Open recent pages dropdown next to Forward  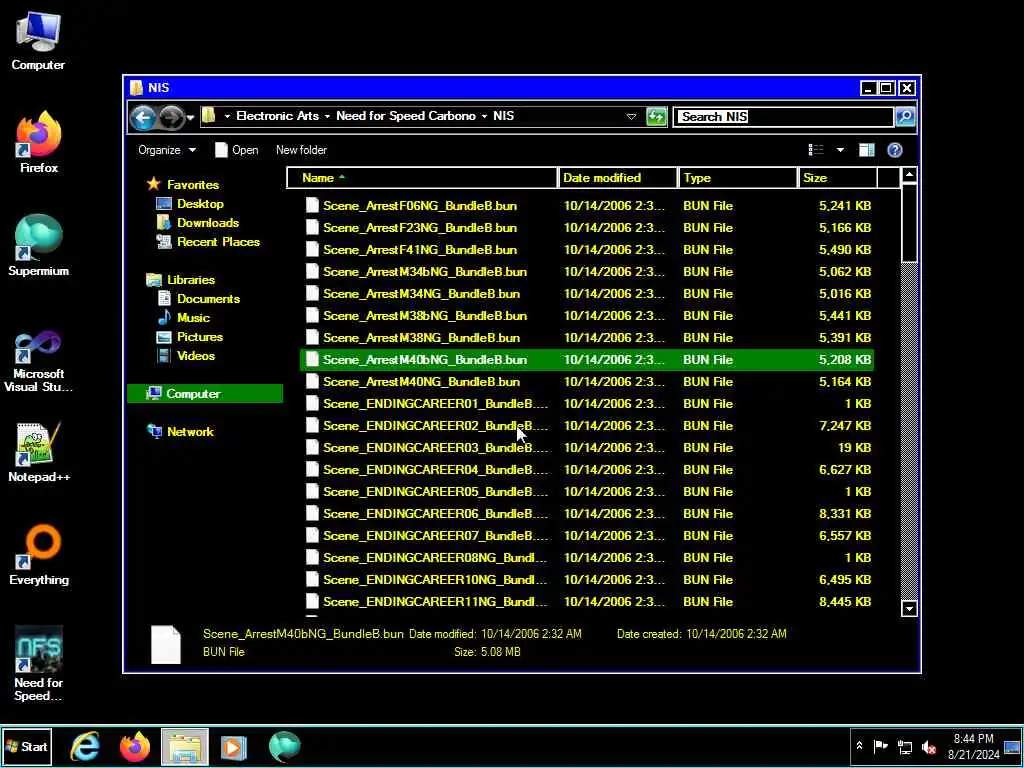190,118
